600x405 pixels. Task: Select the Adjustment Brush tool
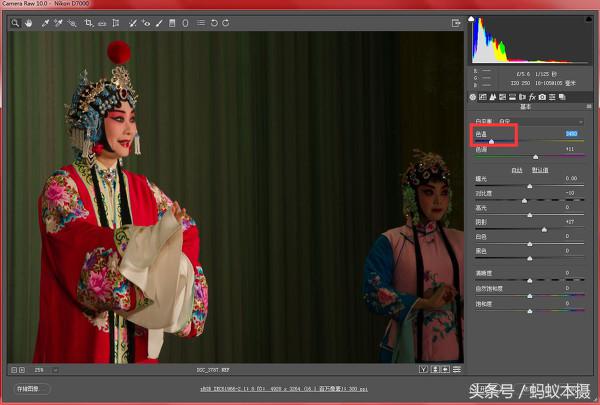click(x=159, y=23)
